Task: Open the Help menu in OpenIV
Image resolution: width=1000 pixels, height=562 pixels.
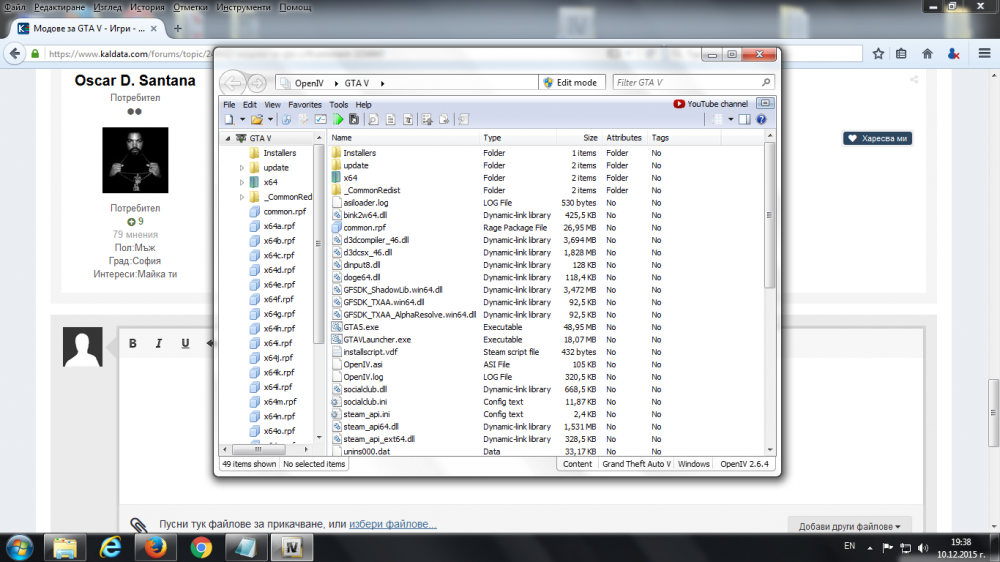Action: [x=364, y=105]
